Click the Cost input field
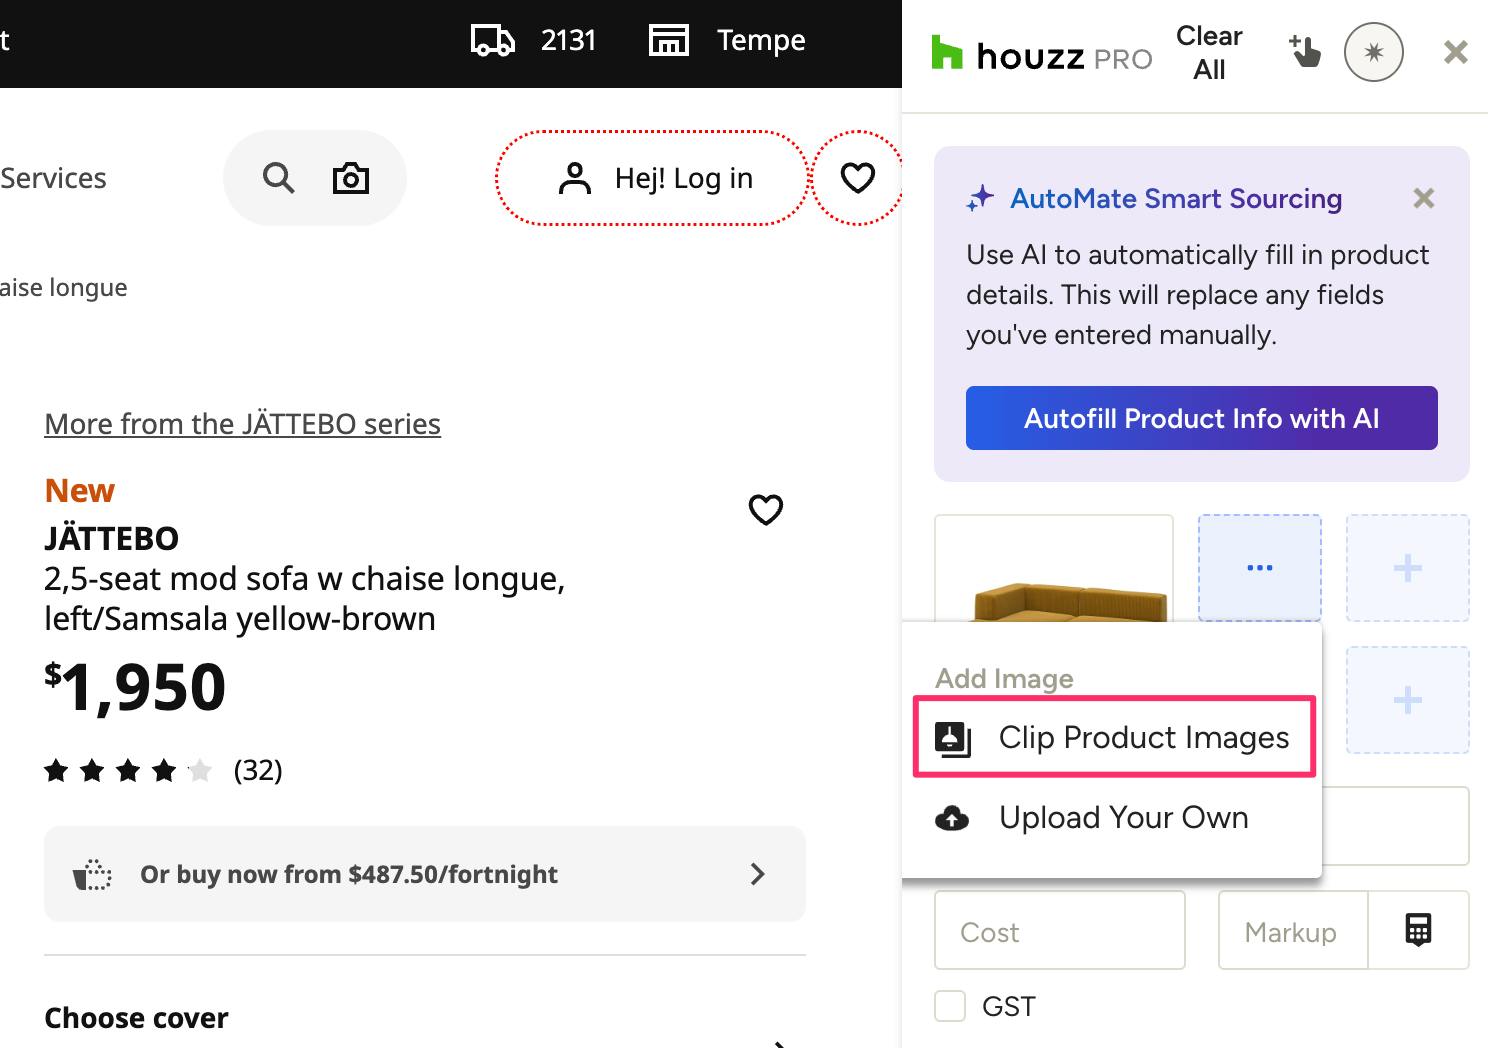 coord(1059,931)
